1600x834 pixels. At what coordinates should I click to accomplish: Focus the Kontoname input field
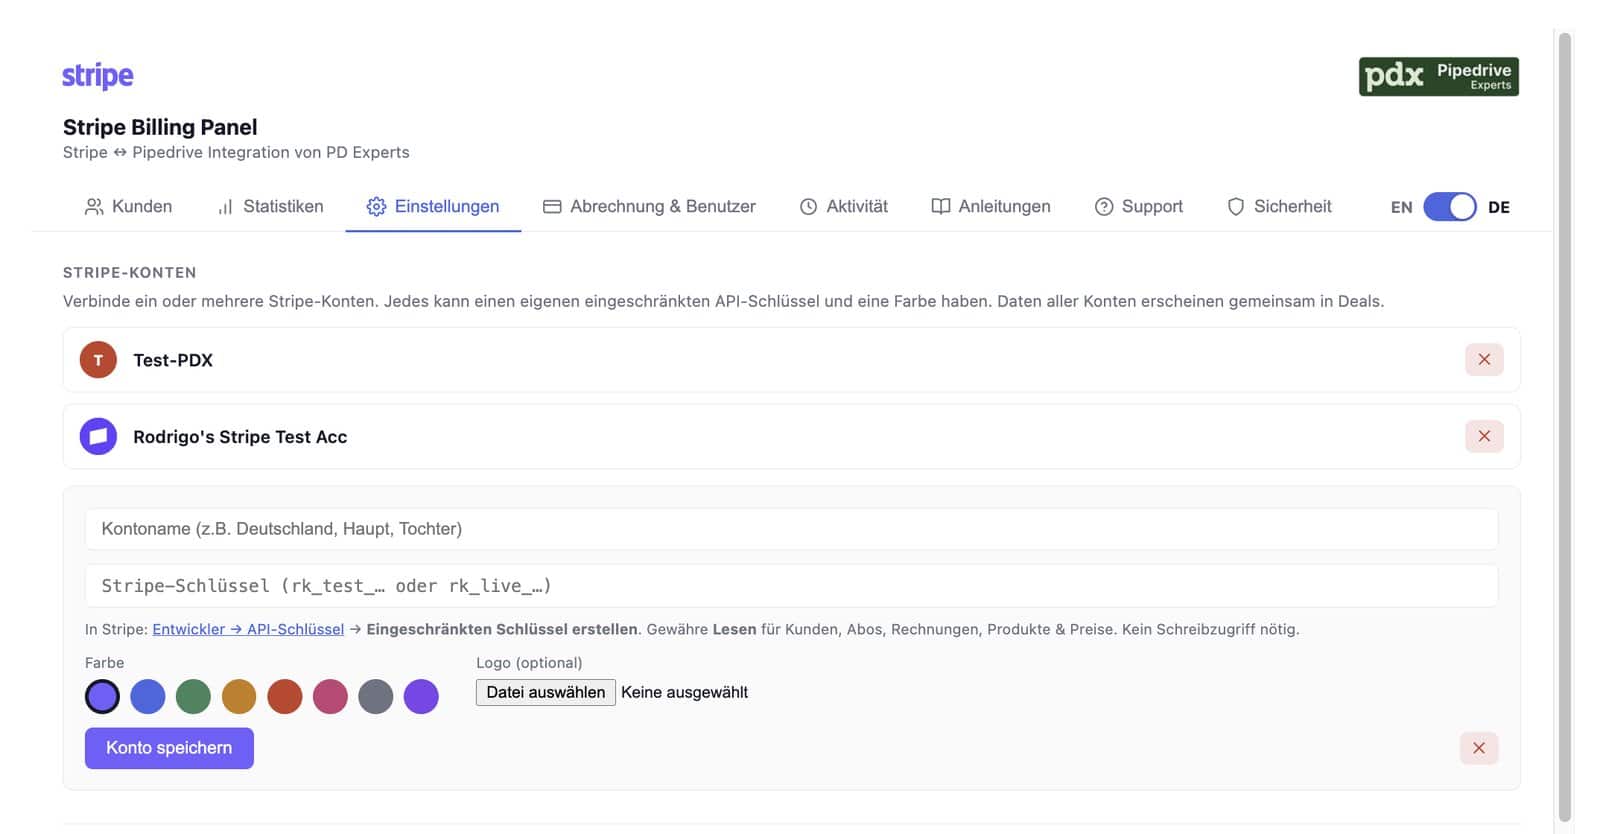(x=791, y=529)
